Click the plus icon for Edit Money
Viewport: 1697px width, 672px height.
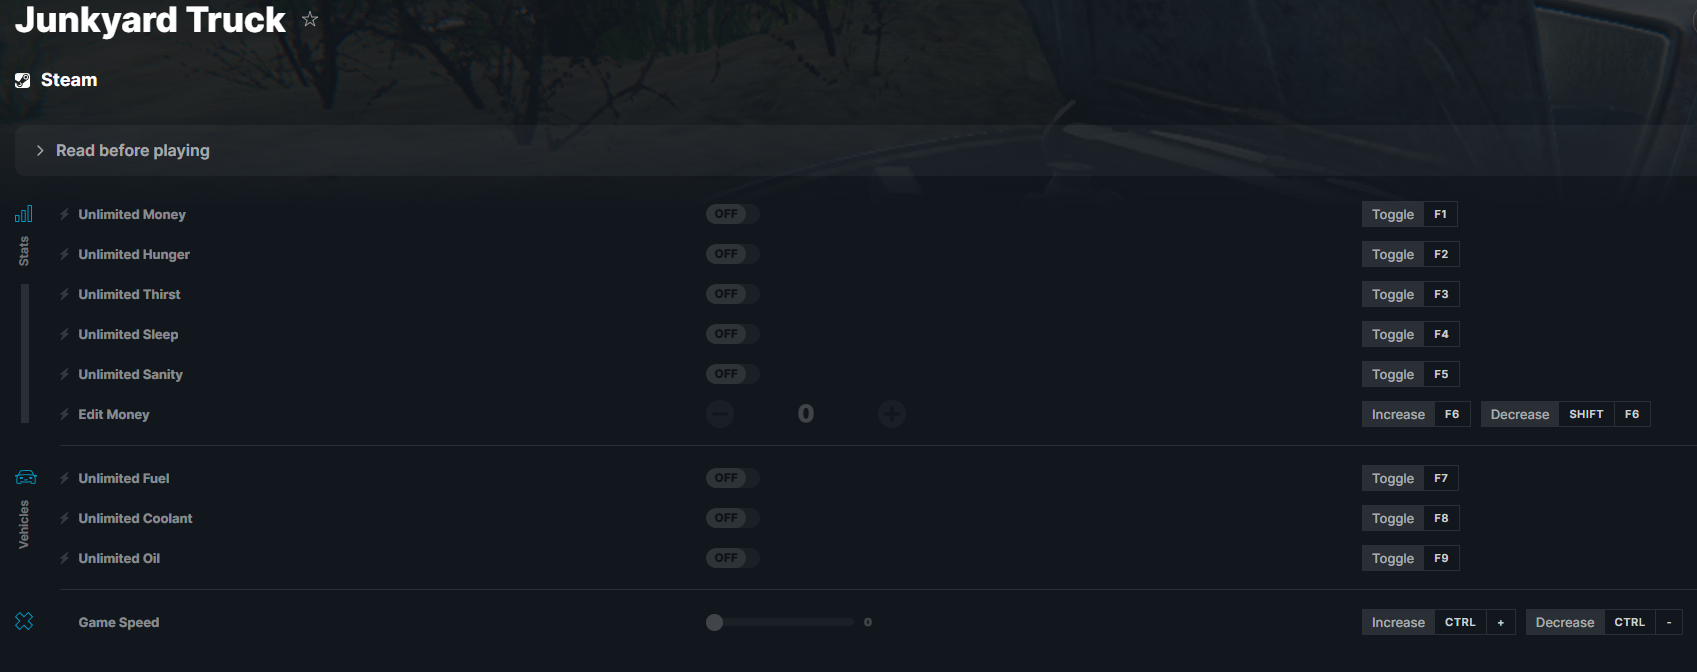click(x=892, y=414)
